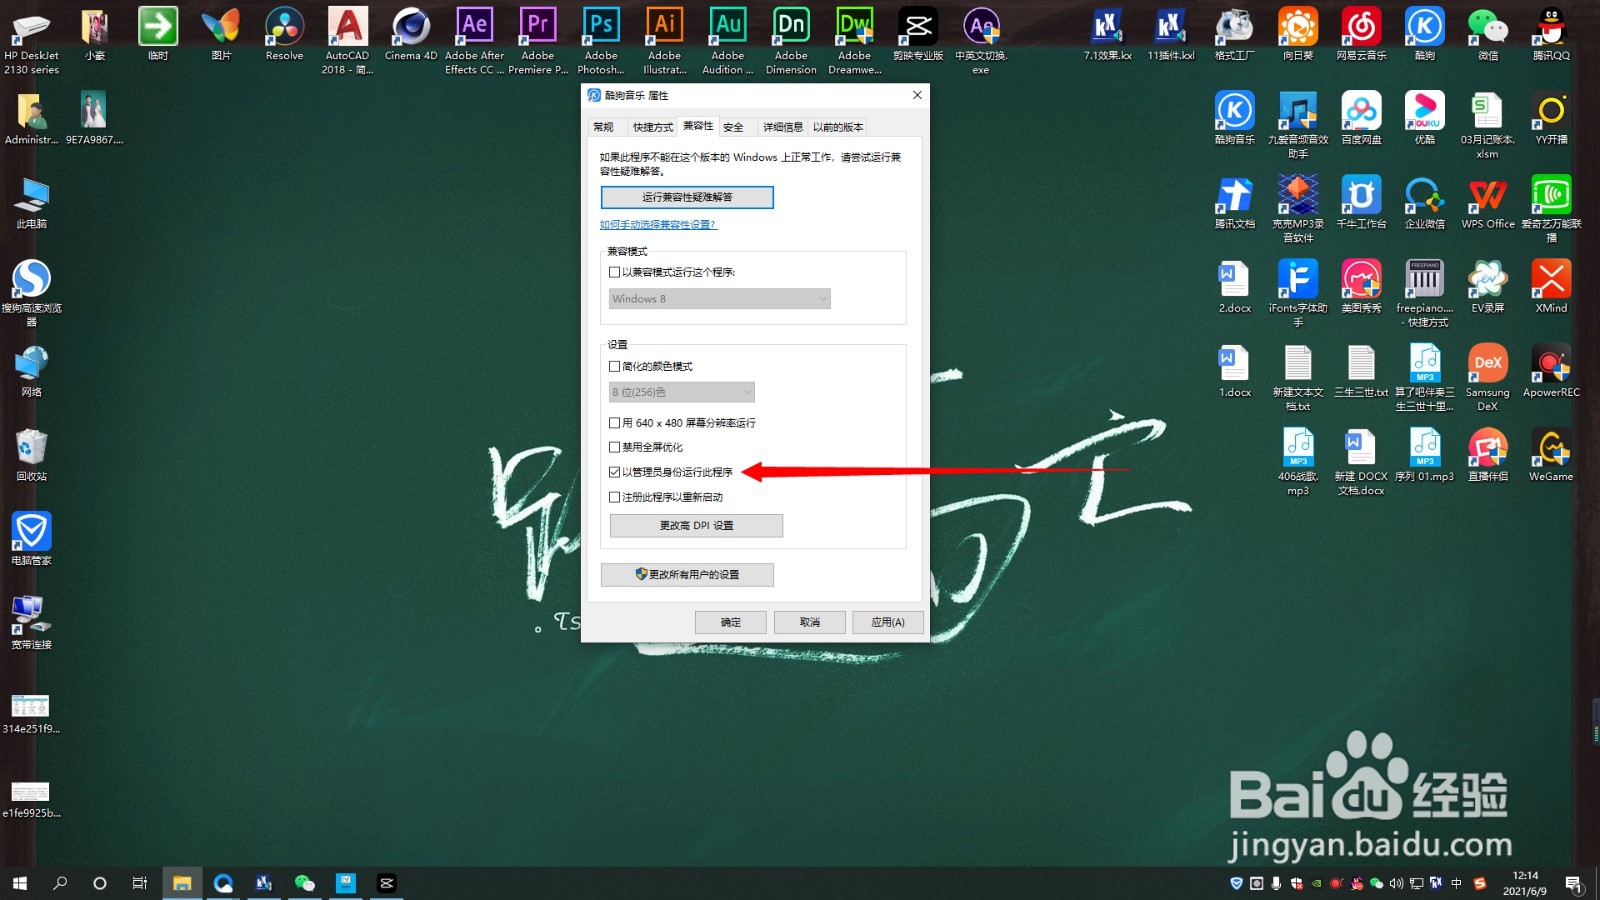Open the WPS Office desktop icon
The image size is (1600, 900).
click(1487, 203)
